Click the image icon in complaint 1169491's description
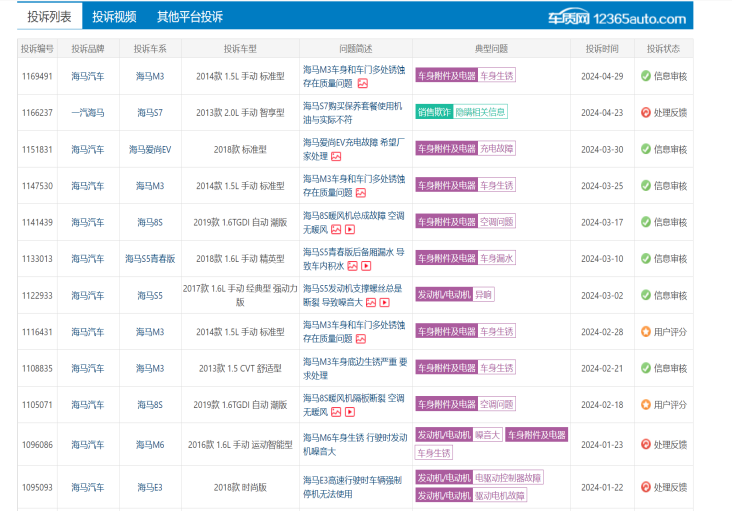Screen dimensions: 732x511 pyautogui.click(x=362, y=83)
